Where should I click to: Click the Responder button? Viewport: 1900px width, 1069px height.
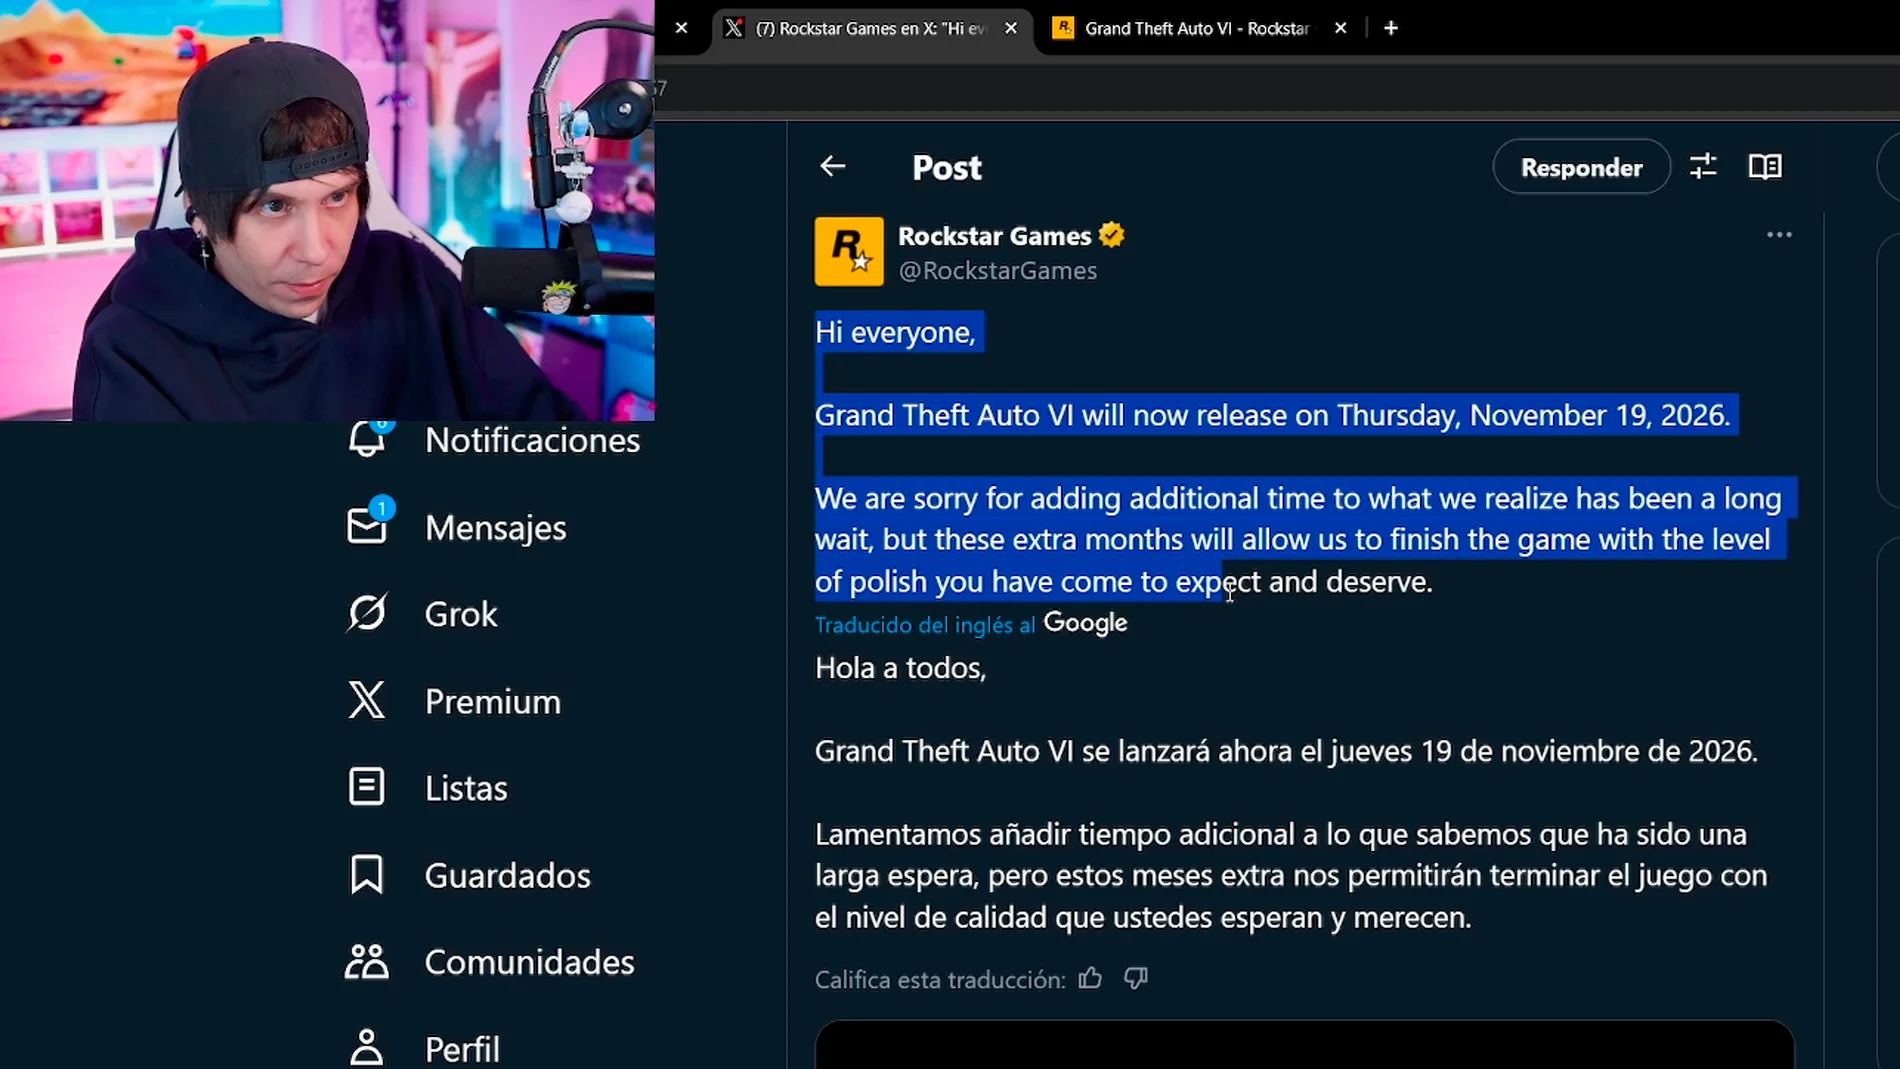point(1580,166)
